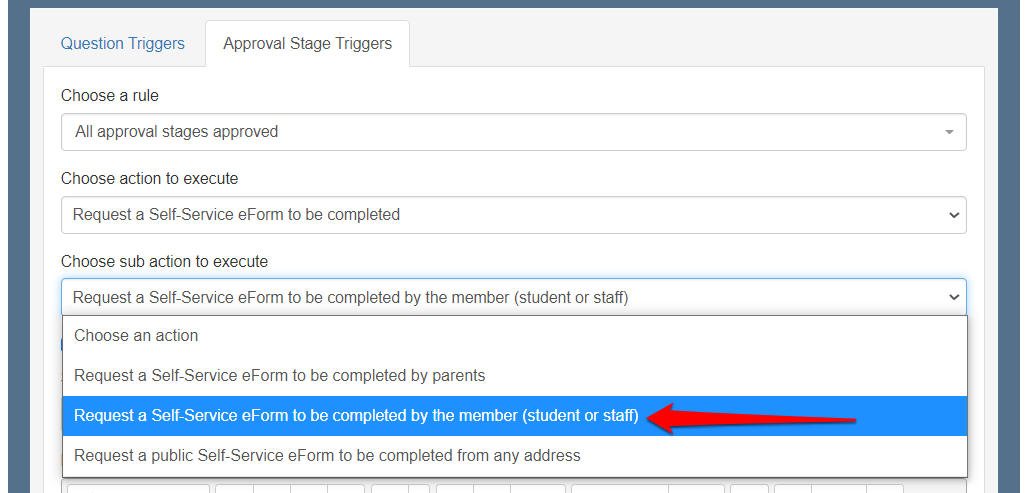Select the public Self-Service eForm 'any address' option
This screenshot has width=1032, height=493.
coord(327,456)
